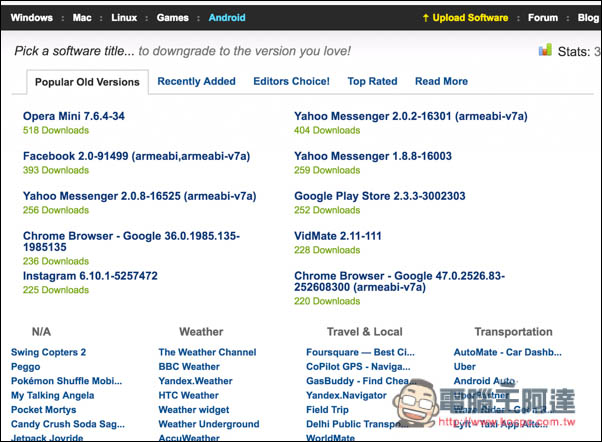Click the N/A category heading

click(41, 332)
